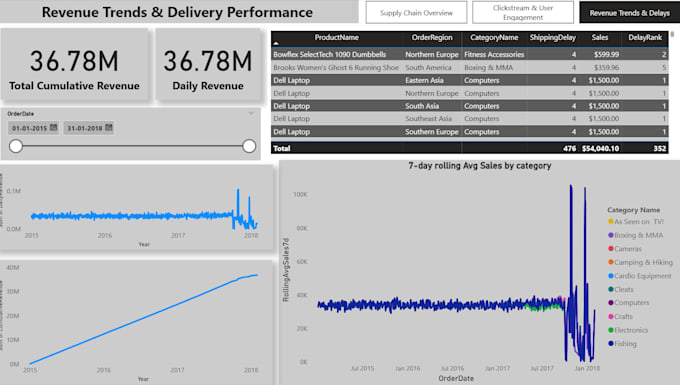Open the Clickstream & User Engagement page
The width and height of the screenshot is (680, 385).
click(523, 13)
